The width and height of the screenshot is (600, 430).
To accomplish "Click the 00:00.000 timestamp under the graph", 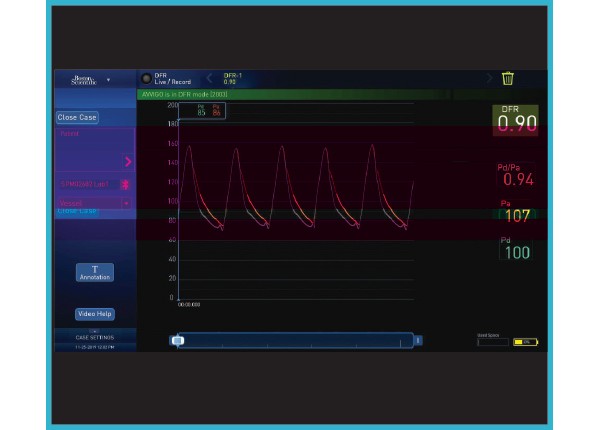I will click(189, 305).
